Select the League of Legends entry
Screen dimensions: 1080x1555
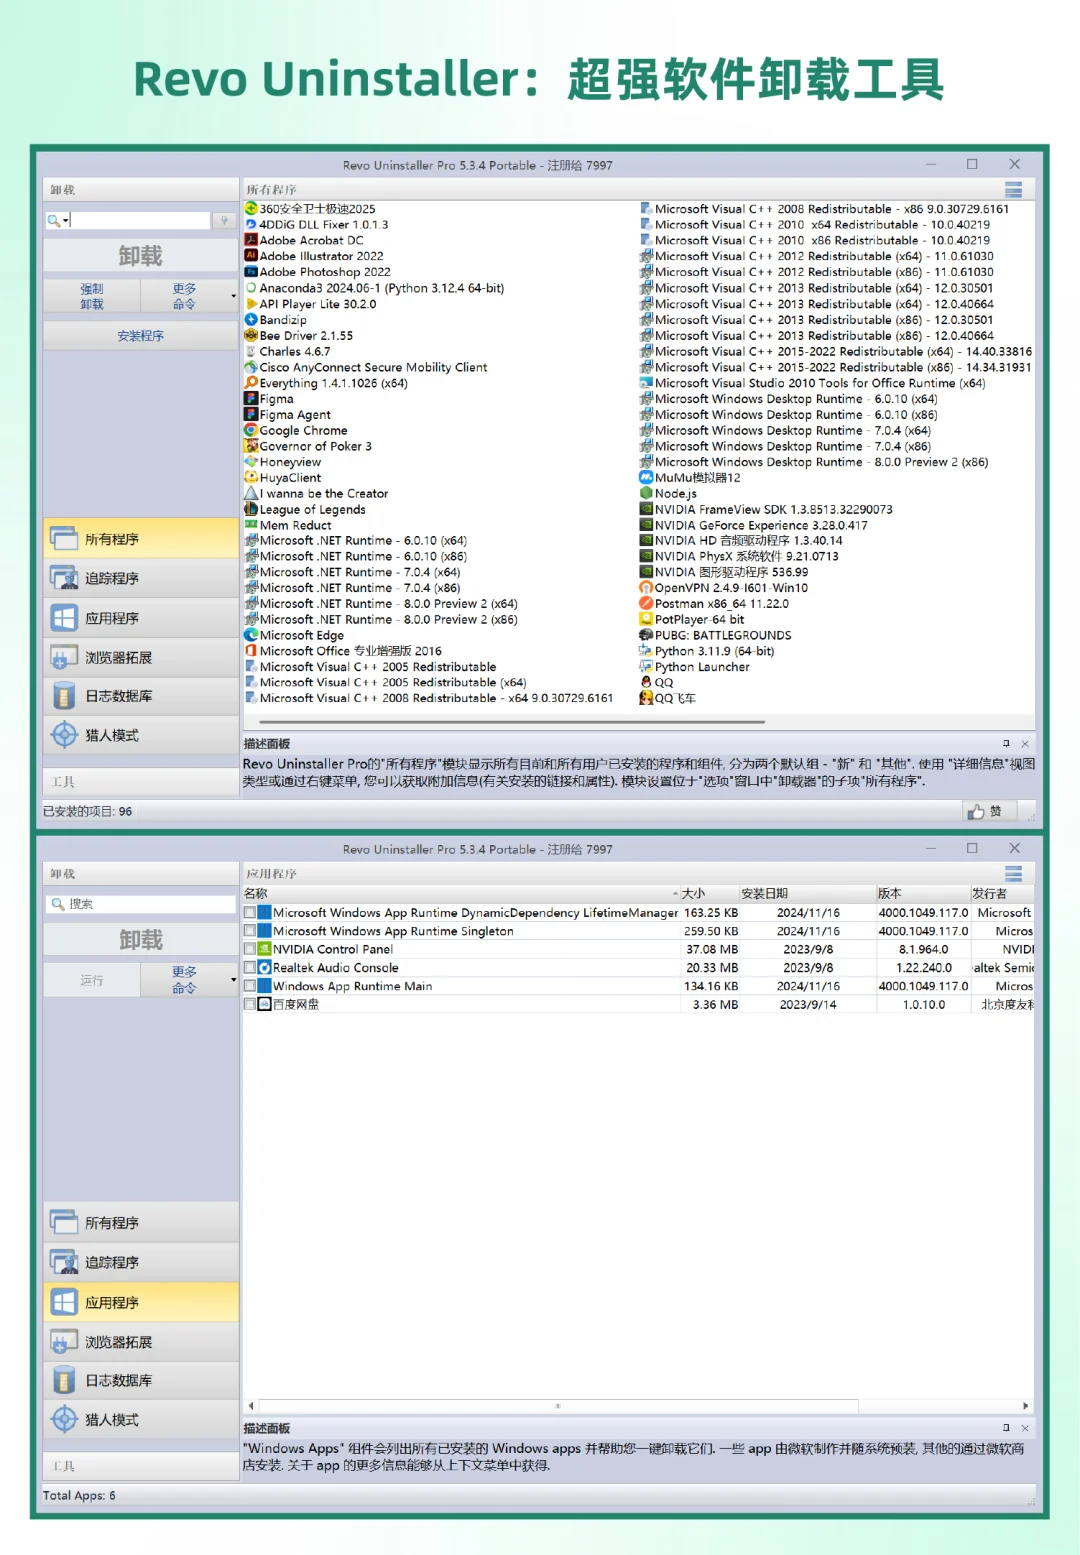click(305, 509)
